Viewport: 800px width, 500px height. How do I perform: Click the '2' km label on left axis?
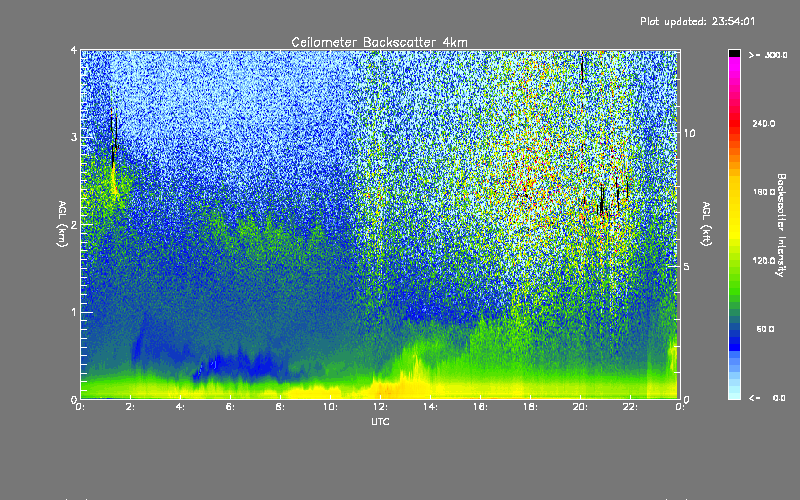[74, 225]
